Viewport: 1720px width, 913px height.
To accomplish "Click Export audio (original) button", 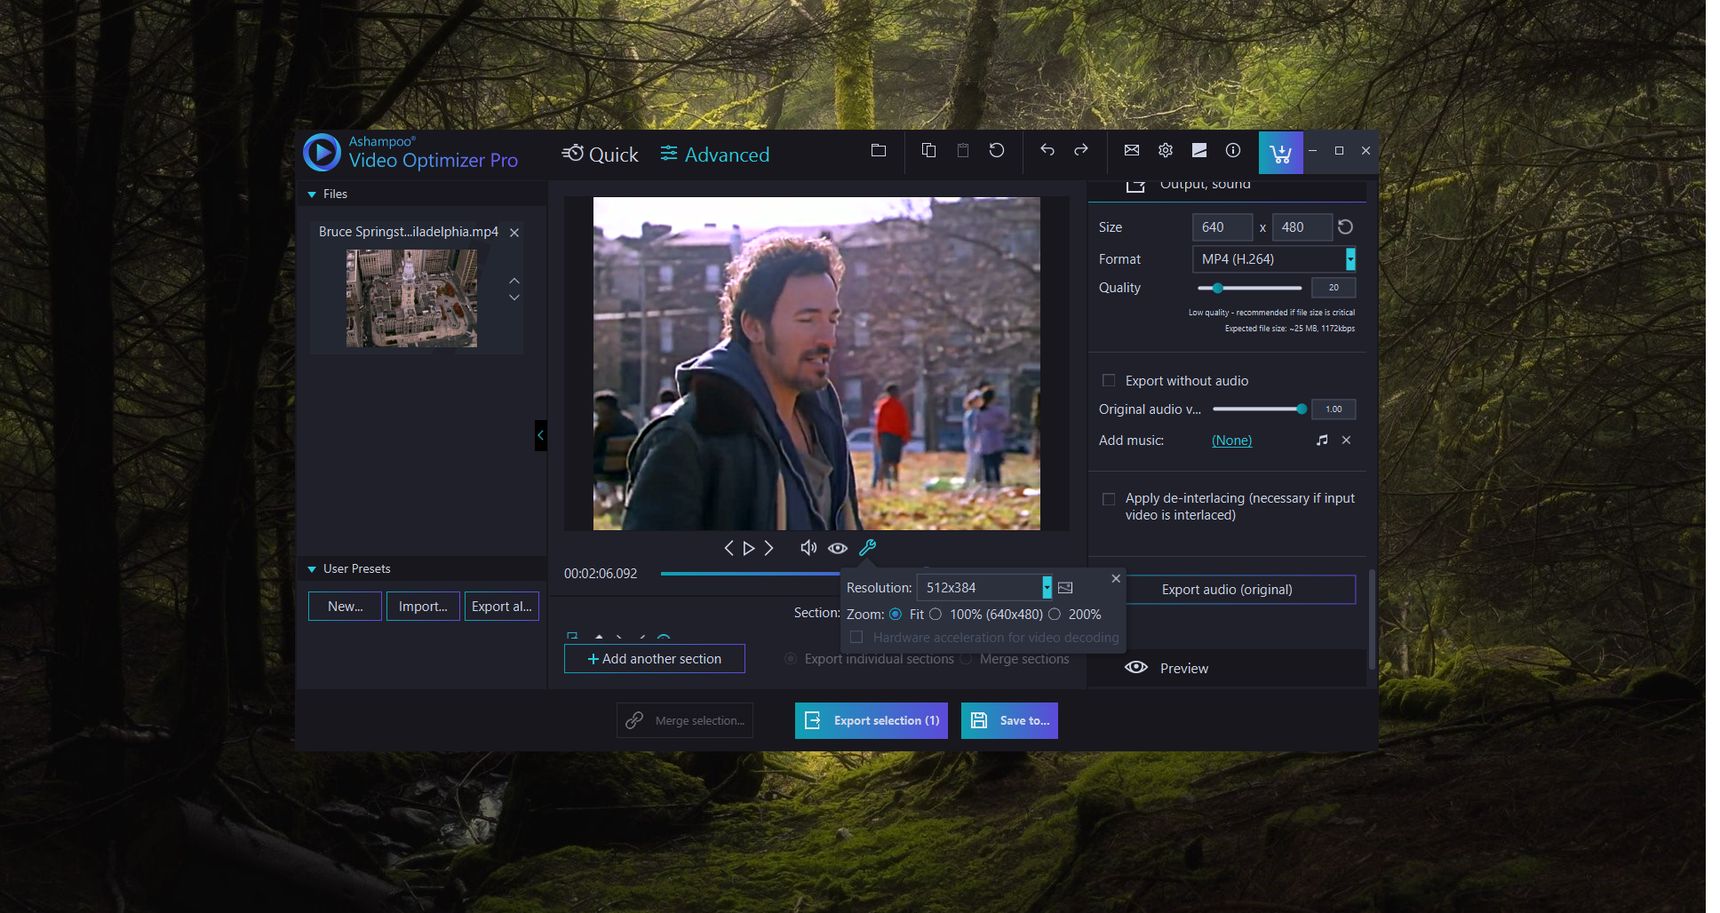I will point(1227,589).
